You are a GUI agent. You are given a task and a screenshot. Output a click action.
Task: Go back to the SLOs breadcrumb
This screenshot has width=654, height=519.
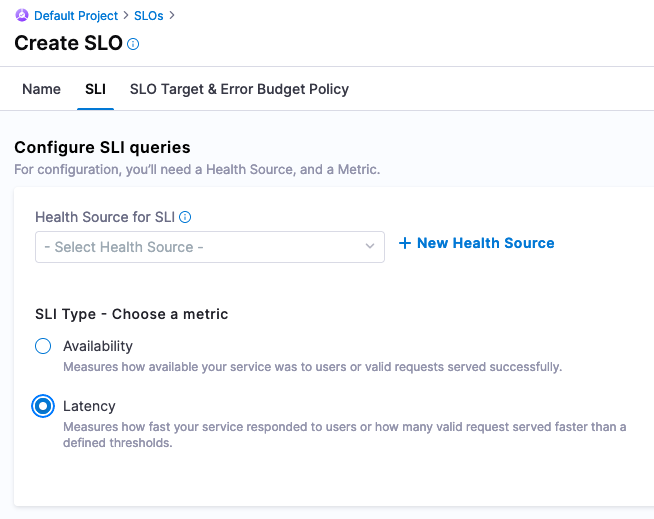tap(150, 16)
